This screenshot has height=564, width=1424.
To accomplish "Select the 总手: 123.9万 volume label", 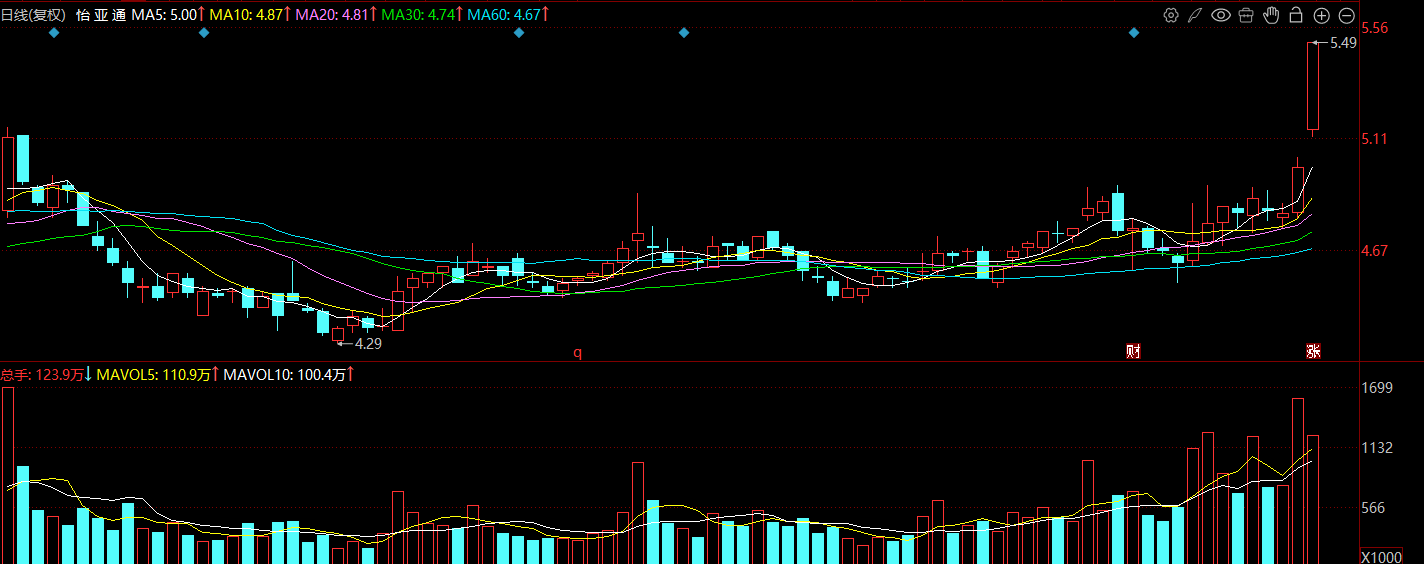I will (x=46, y=375).
